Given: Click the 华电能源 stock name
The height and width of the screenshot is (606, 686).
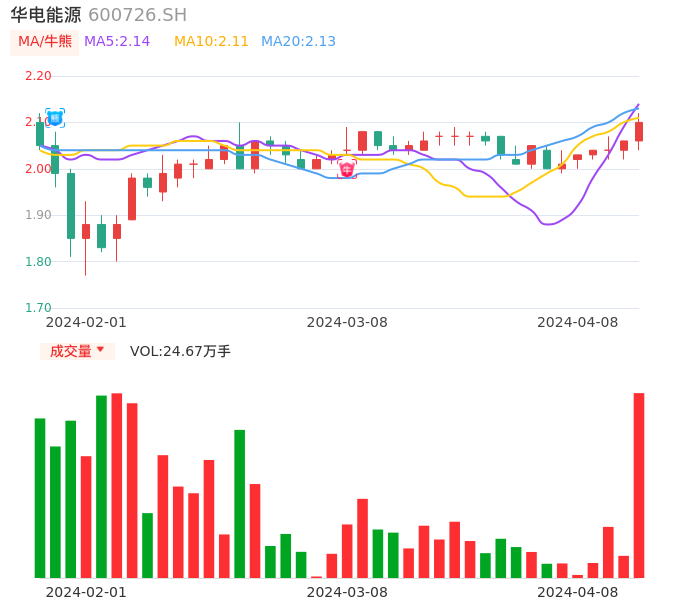Looking at the screenshot, I should coord(46,15).
